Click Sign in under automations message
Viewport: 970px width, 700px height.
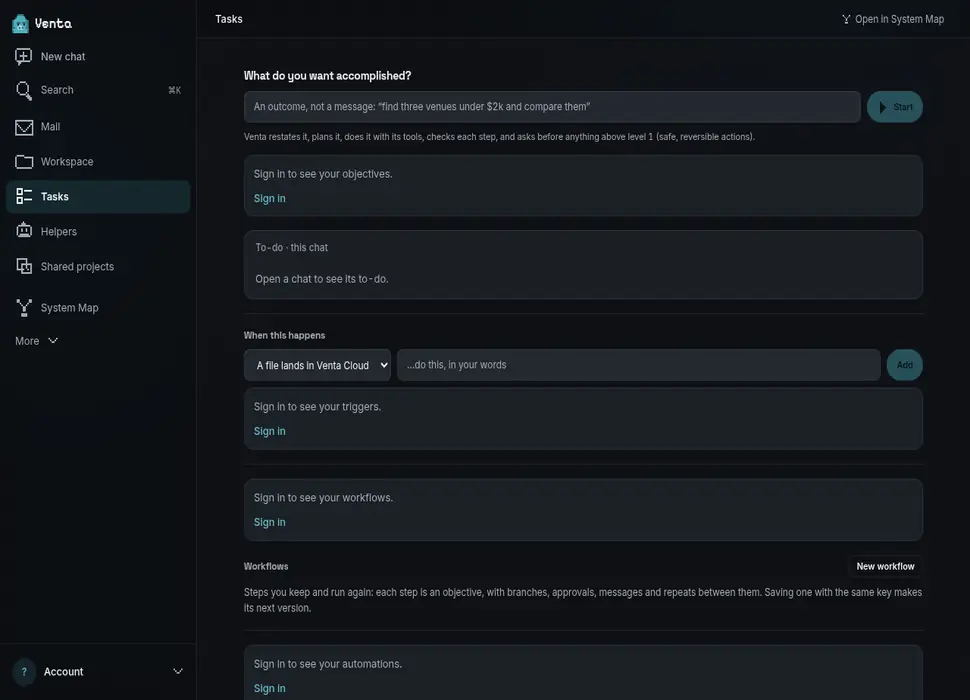pos(270,688)
